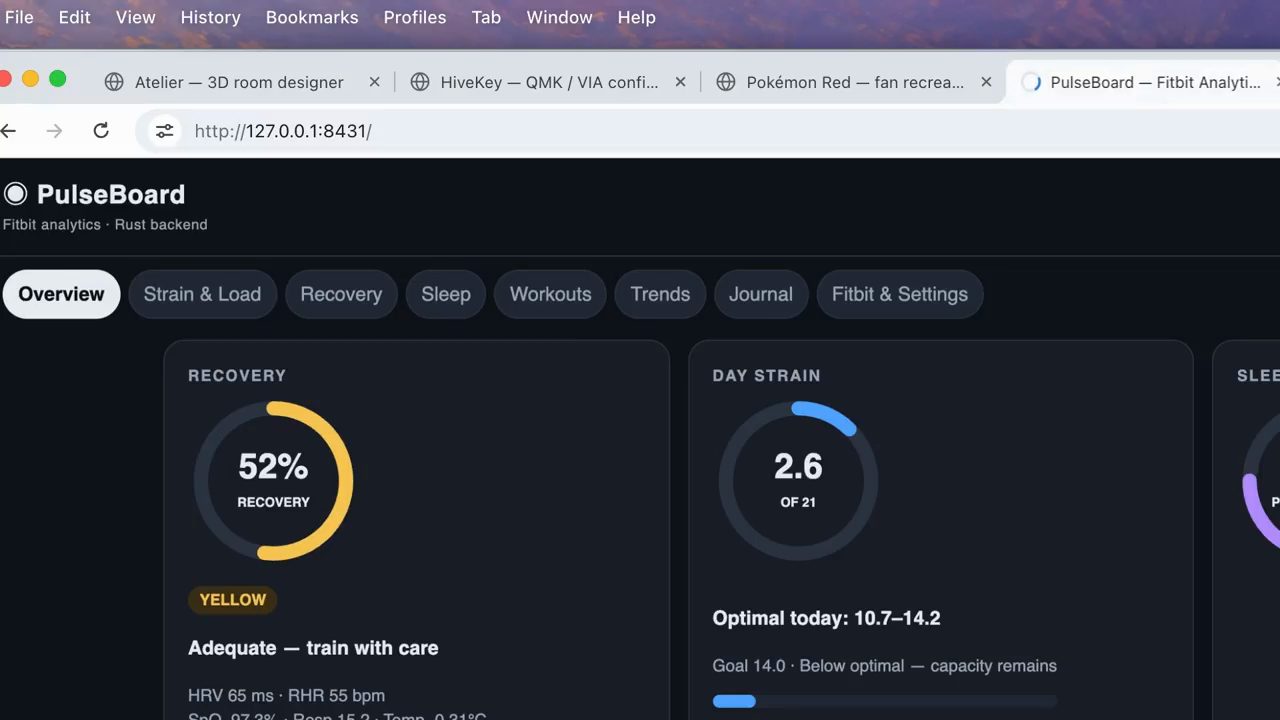Viewport: 1280px width, 720px height.
Task: Click the day strain goal progress bar
Action: [x=885, y=701]
